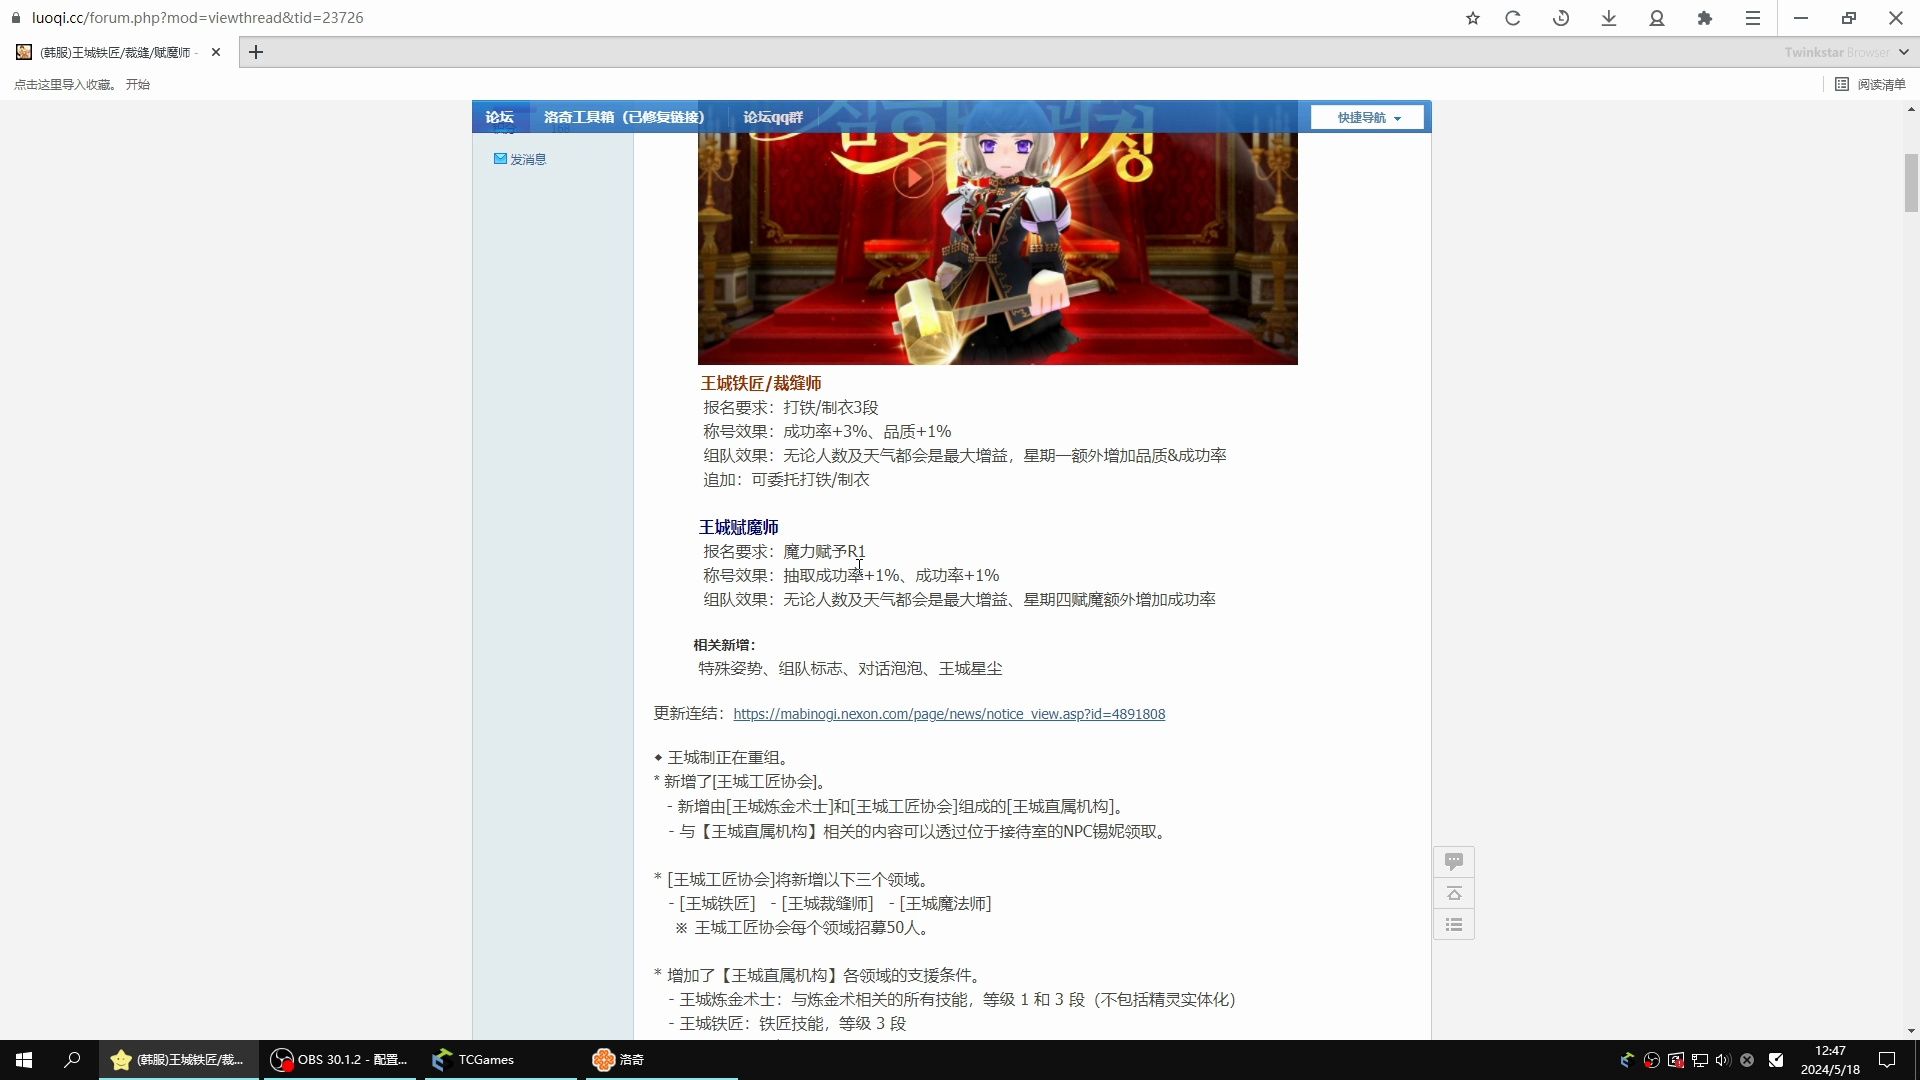This screenshot has height=1080, width=1920.
Task: Open the clock showing 12:47
Action: [x=1830, y=1060]
